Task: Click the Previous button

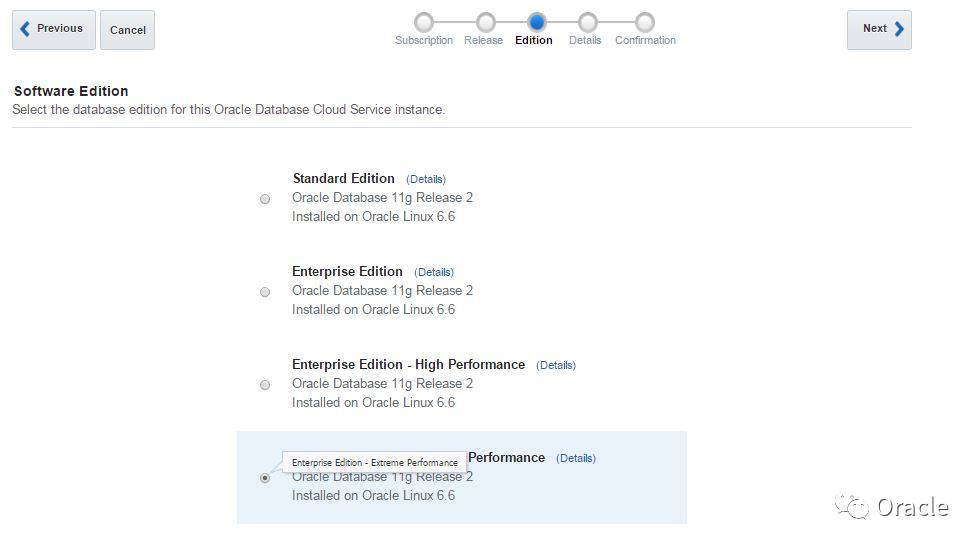Action: pos(54,30)
